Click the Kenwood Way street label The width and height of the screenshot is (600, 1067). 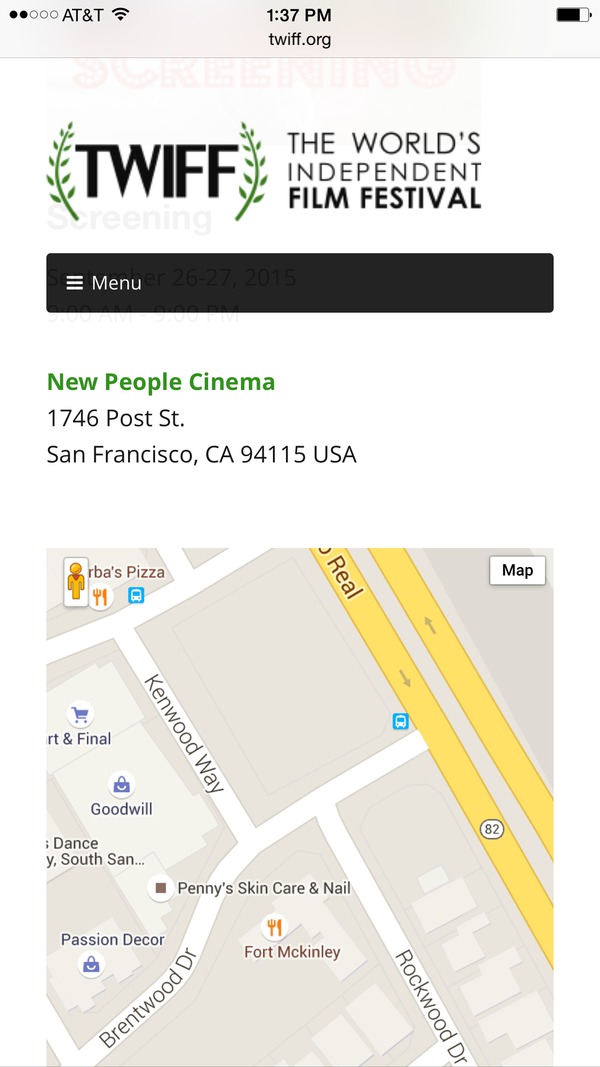[x=185, y=733]
